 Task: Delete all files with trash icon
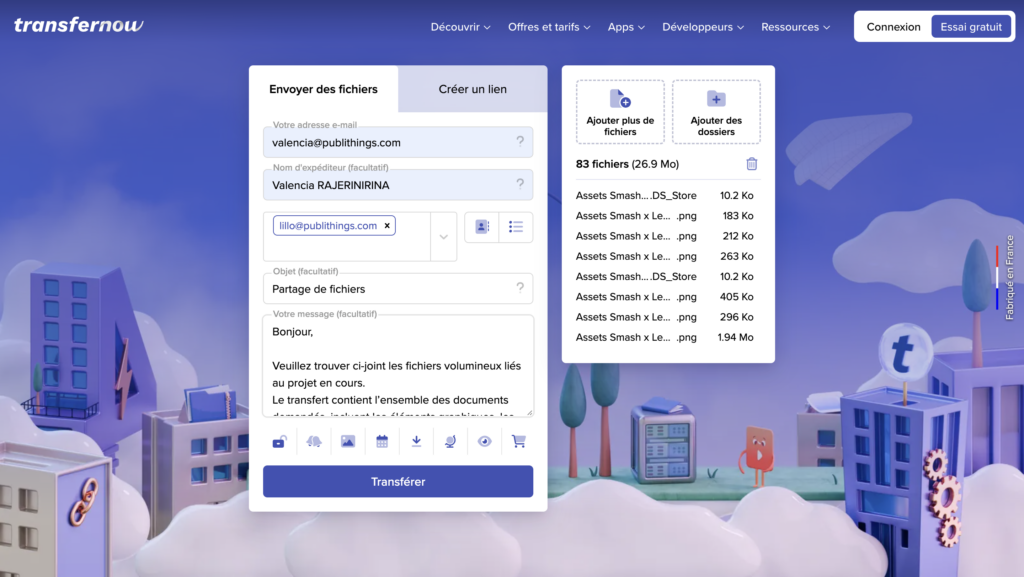(x=752, y=164)
